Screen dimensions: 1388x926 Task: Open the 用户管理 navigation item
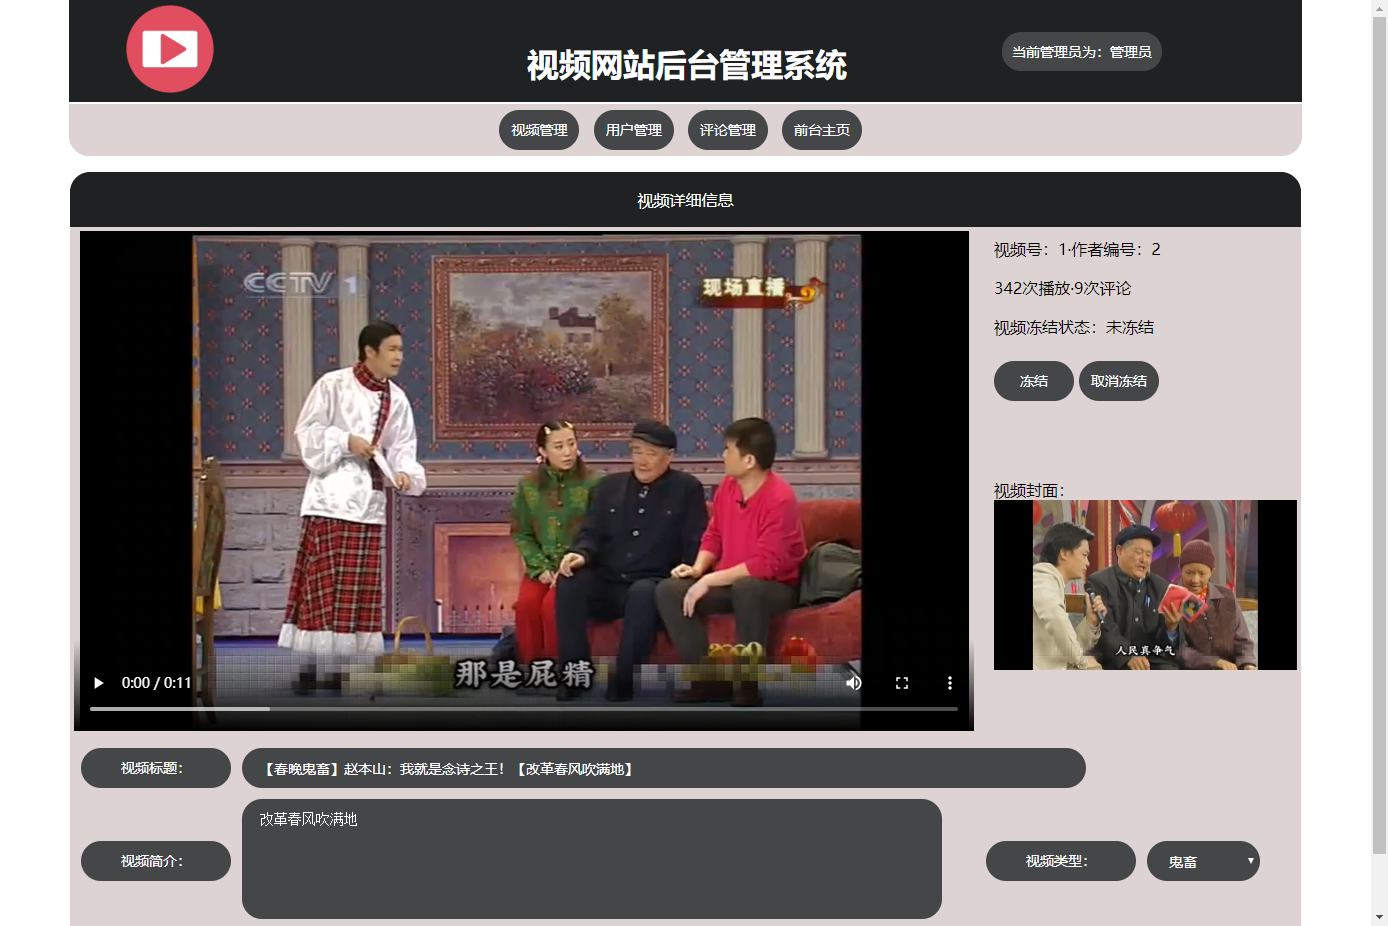coord(634,130)
